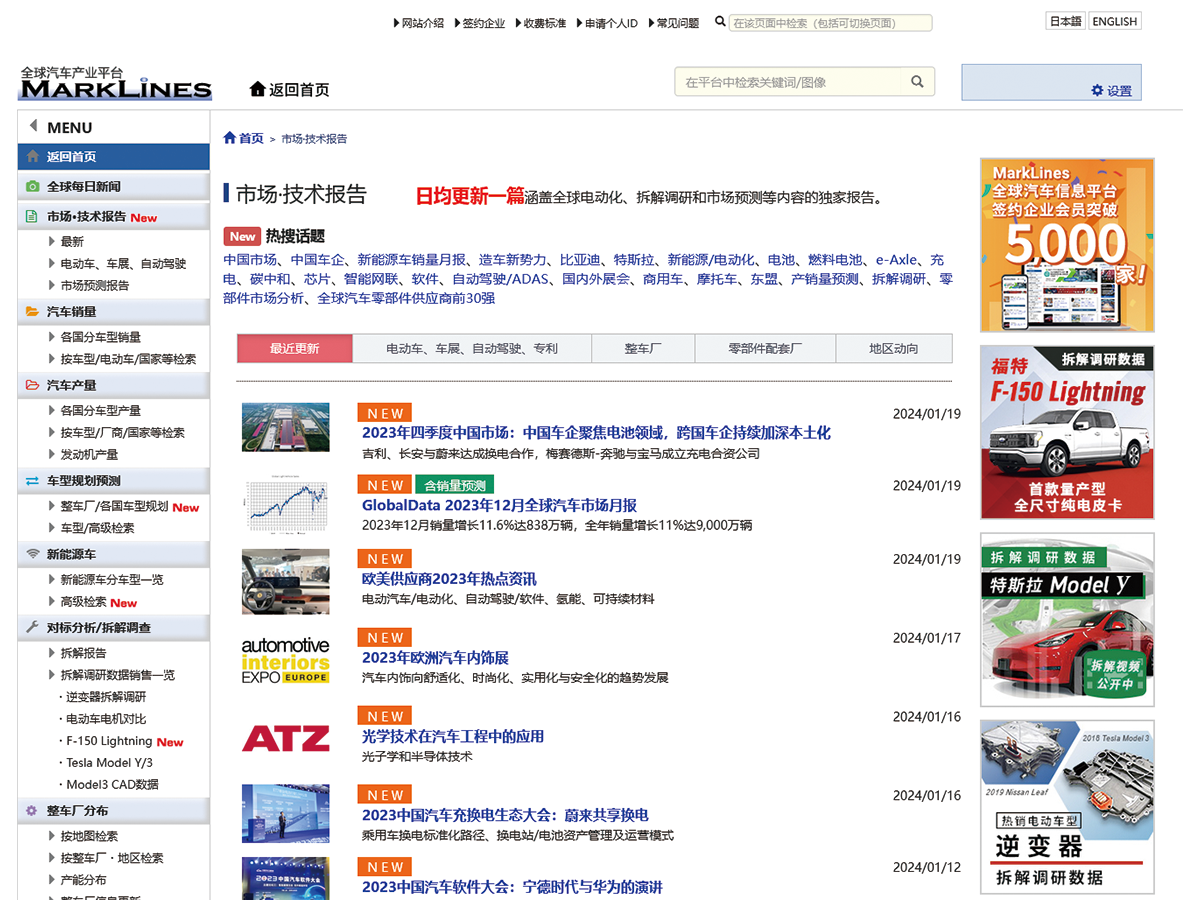1200x900 pixels.
Task: Click the ATZ logo thumbnail
Action: 285,738
